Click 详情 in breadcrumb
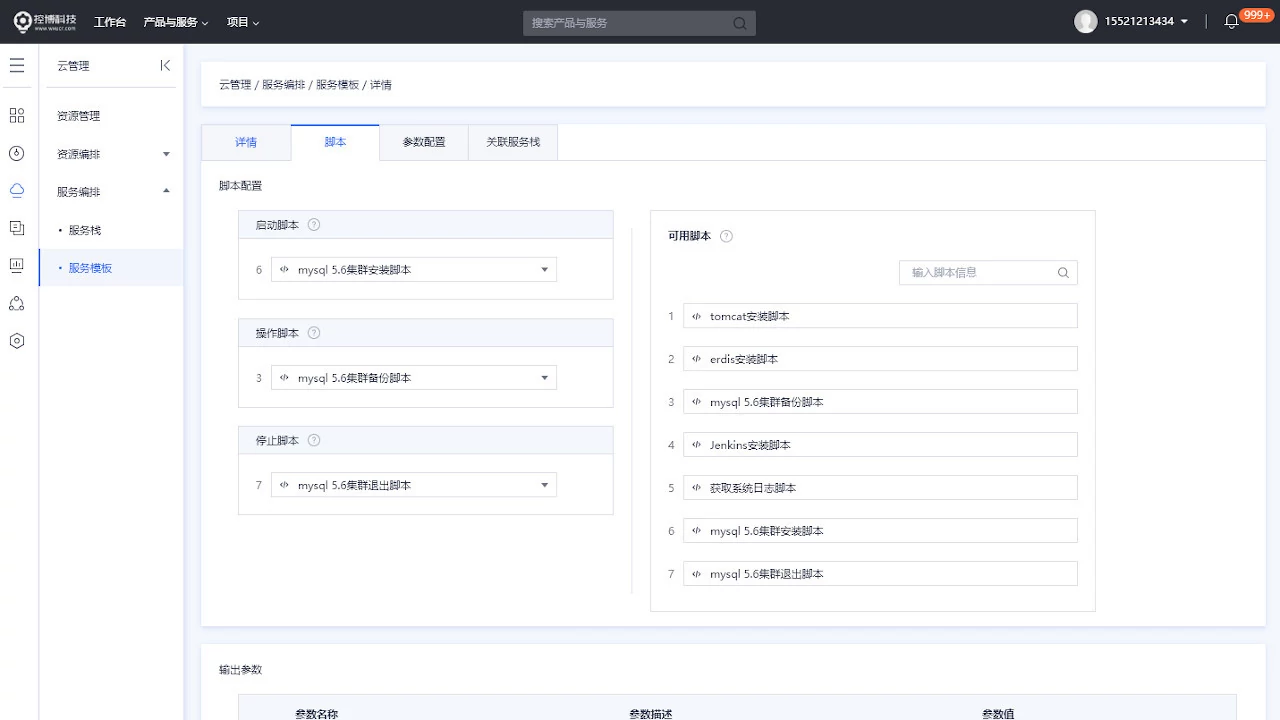This screenshot has height=720, width=1280. 381,85
